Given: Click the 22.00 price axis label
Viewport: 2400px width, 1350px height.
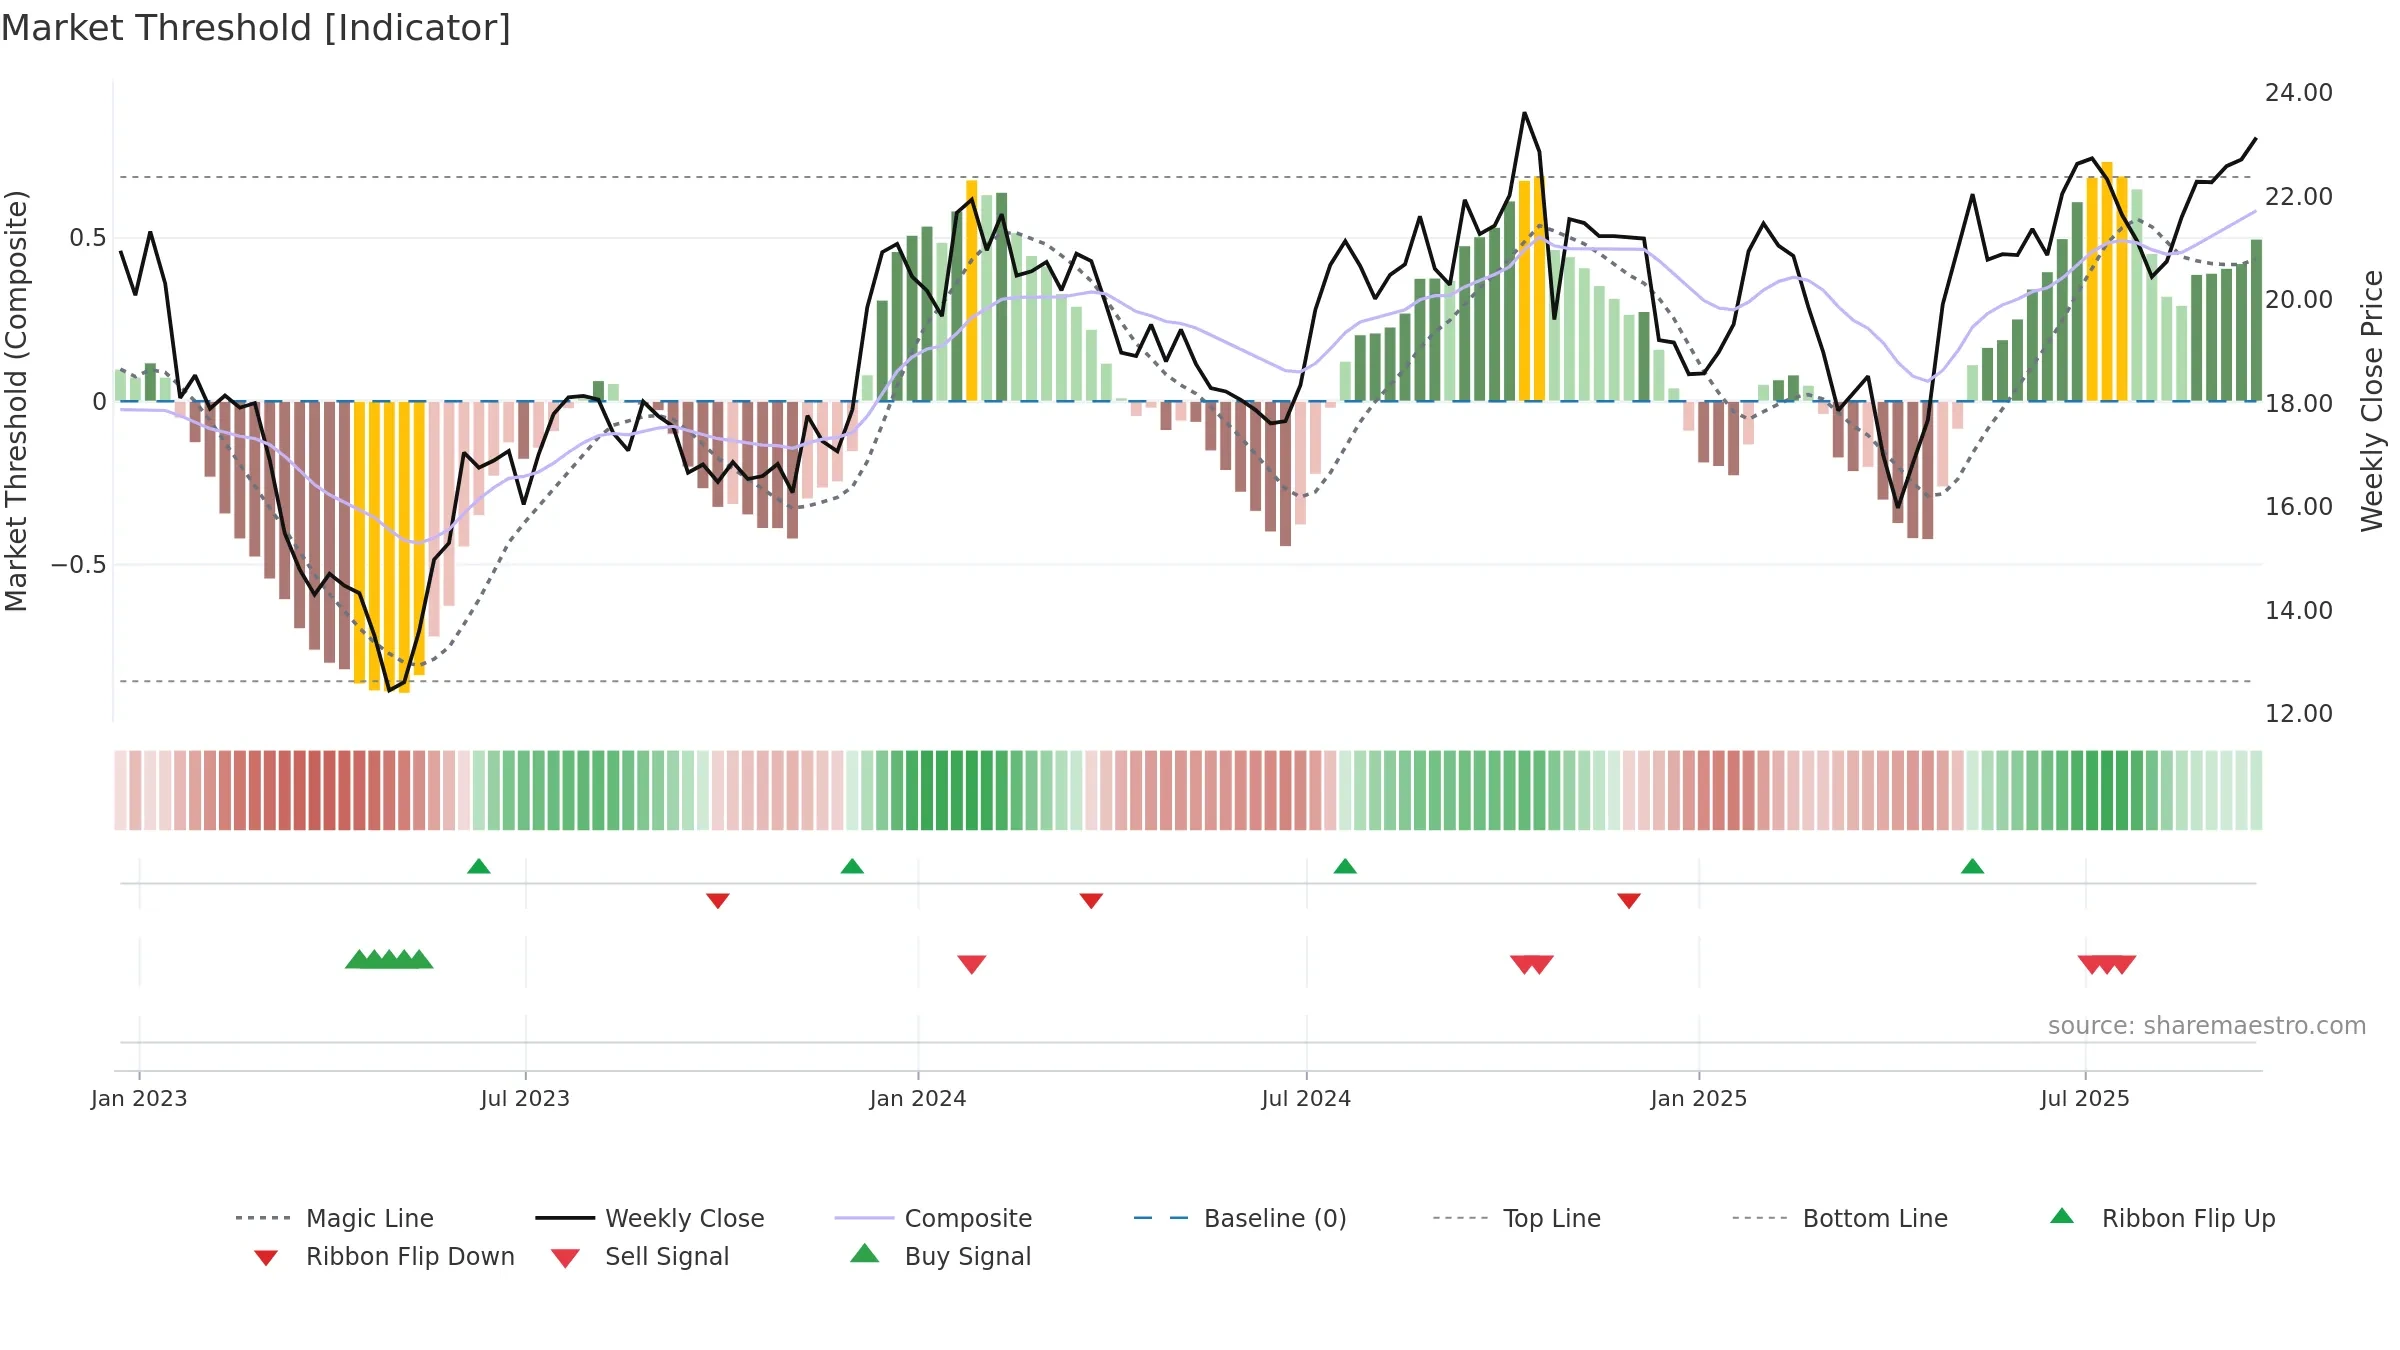Looking at the screenshot, I should [2299, 196].
